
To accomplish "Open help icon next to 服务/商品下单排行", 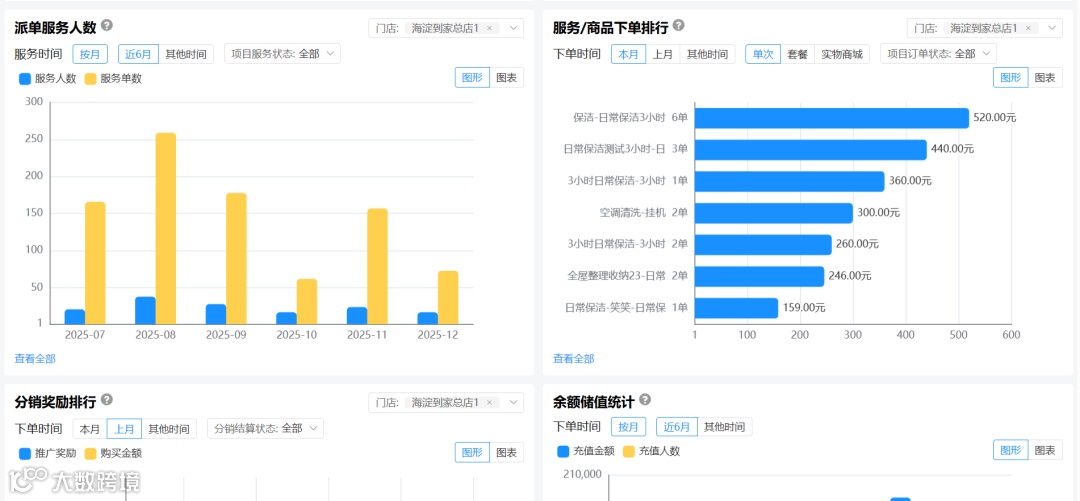I will 678,25.
